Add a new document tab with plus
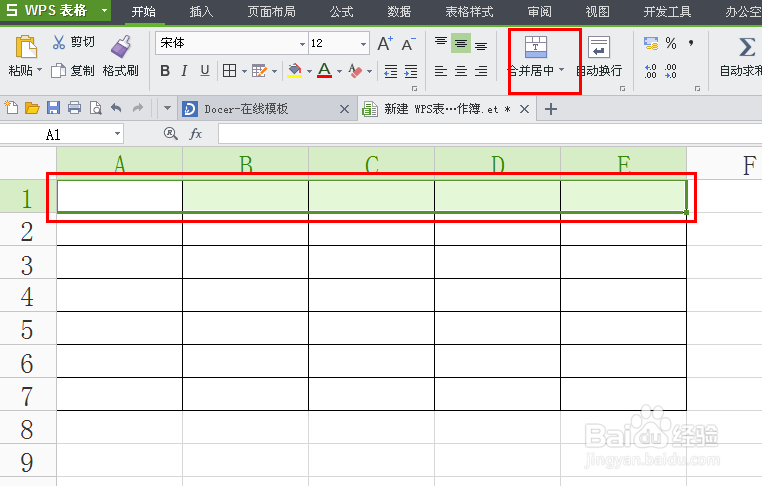762x486 pixels. tap(551, 109)
